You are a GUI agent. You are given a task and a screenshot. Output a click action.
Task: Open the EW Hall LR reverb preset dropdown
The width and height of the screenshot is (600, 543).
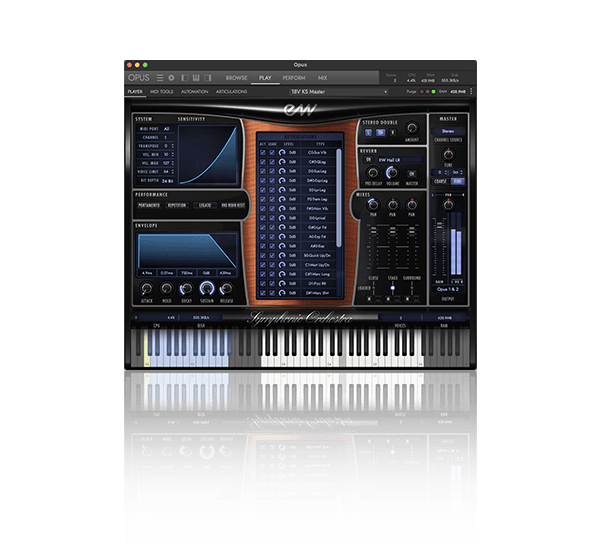point(399,159)
